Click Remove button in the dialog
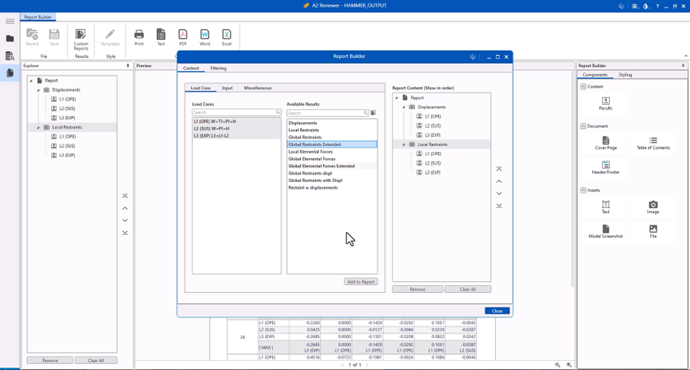 [417, 289]
